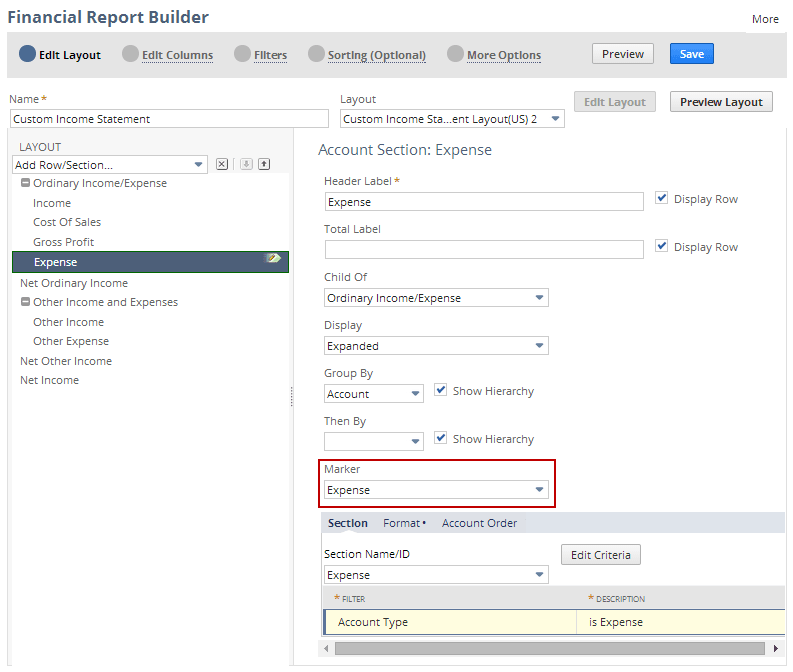This screenshot has height=672, width=793.
Task: Select the Expense row in layout tree
Action: (x=150, y=262)
